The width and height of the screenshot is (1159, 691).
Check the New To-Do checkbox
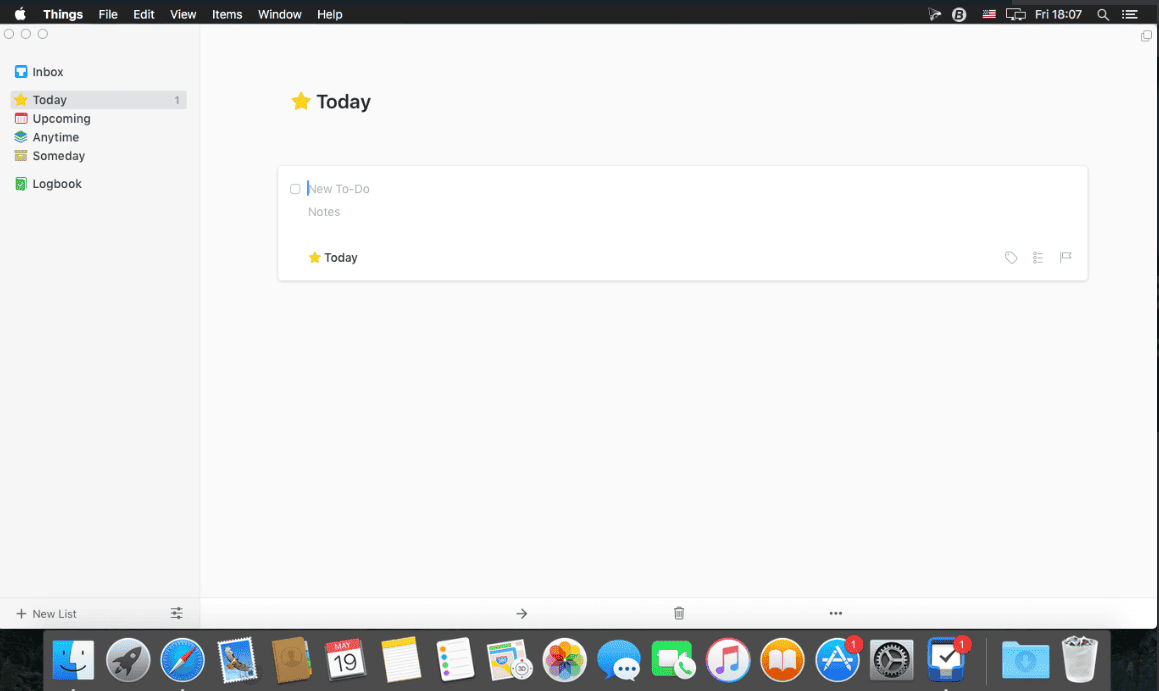pyautogui.click(x=295, y=189)
